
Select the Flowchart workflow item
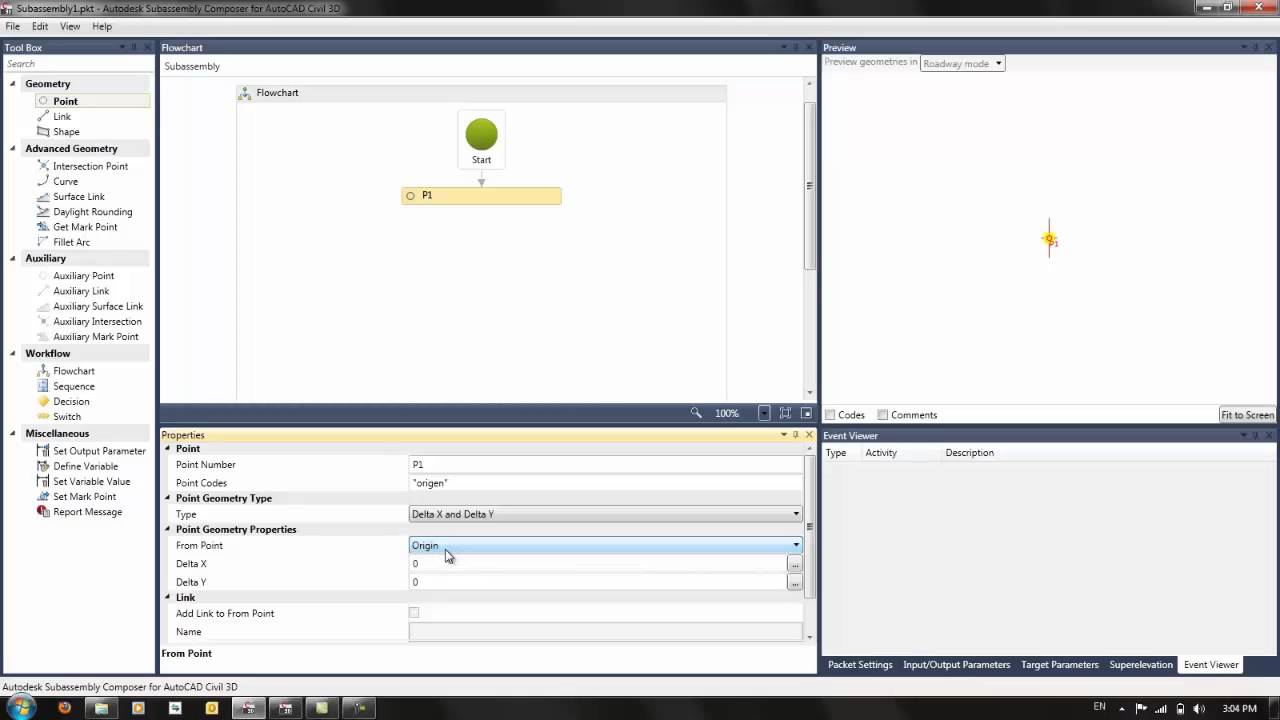(73, 370)
